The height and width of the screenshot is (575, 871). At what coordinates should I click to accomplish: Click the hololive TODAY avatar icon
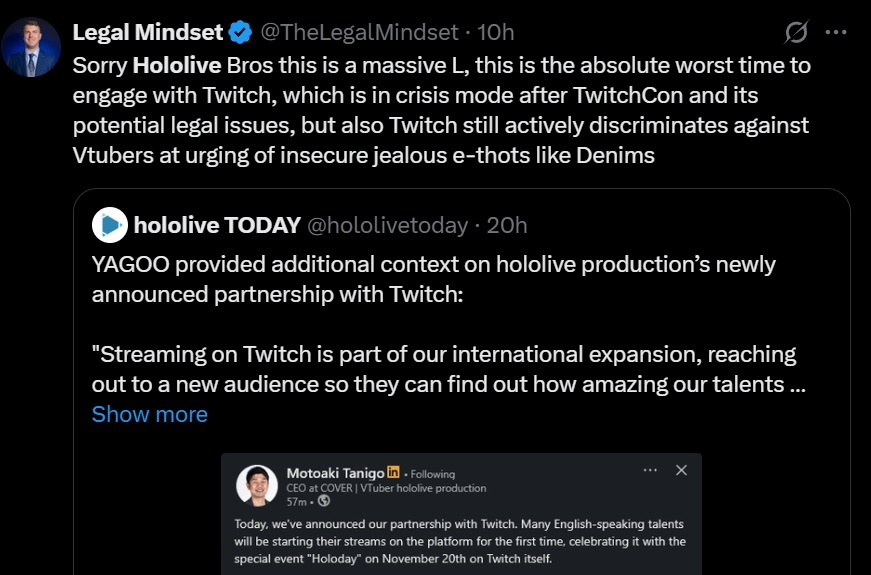110,225
